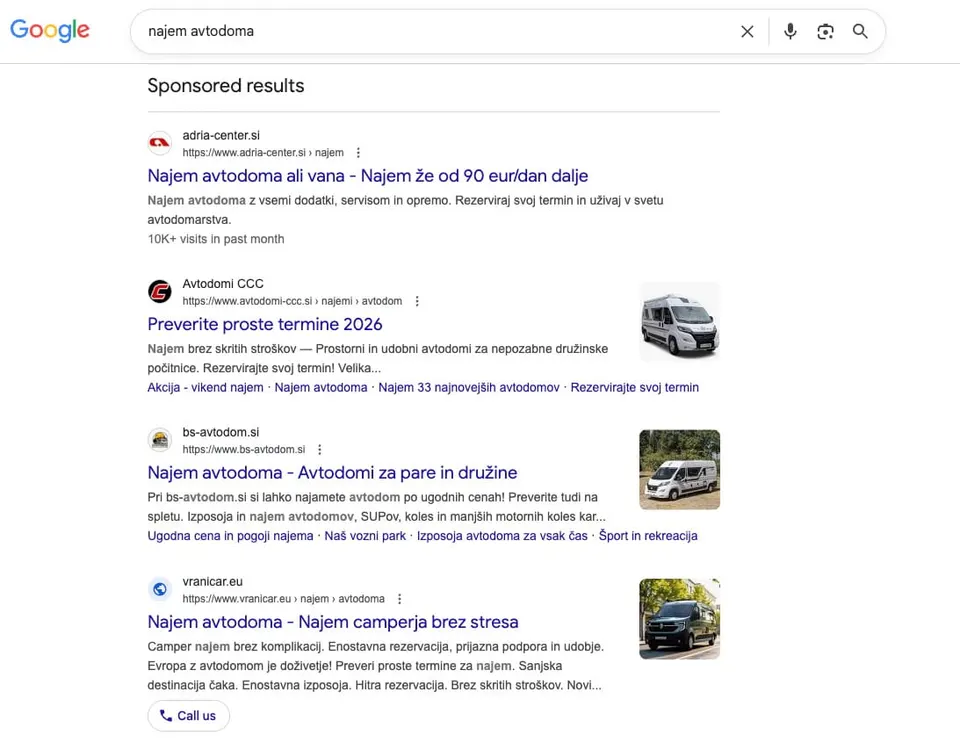Open the three-dot menu for the adria-center.si result

point(358,152)
